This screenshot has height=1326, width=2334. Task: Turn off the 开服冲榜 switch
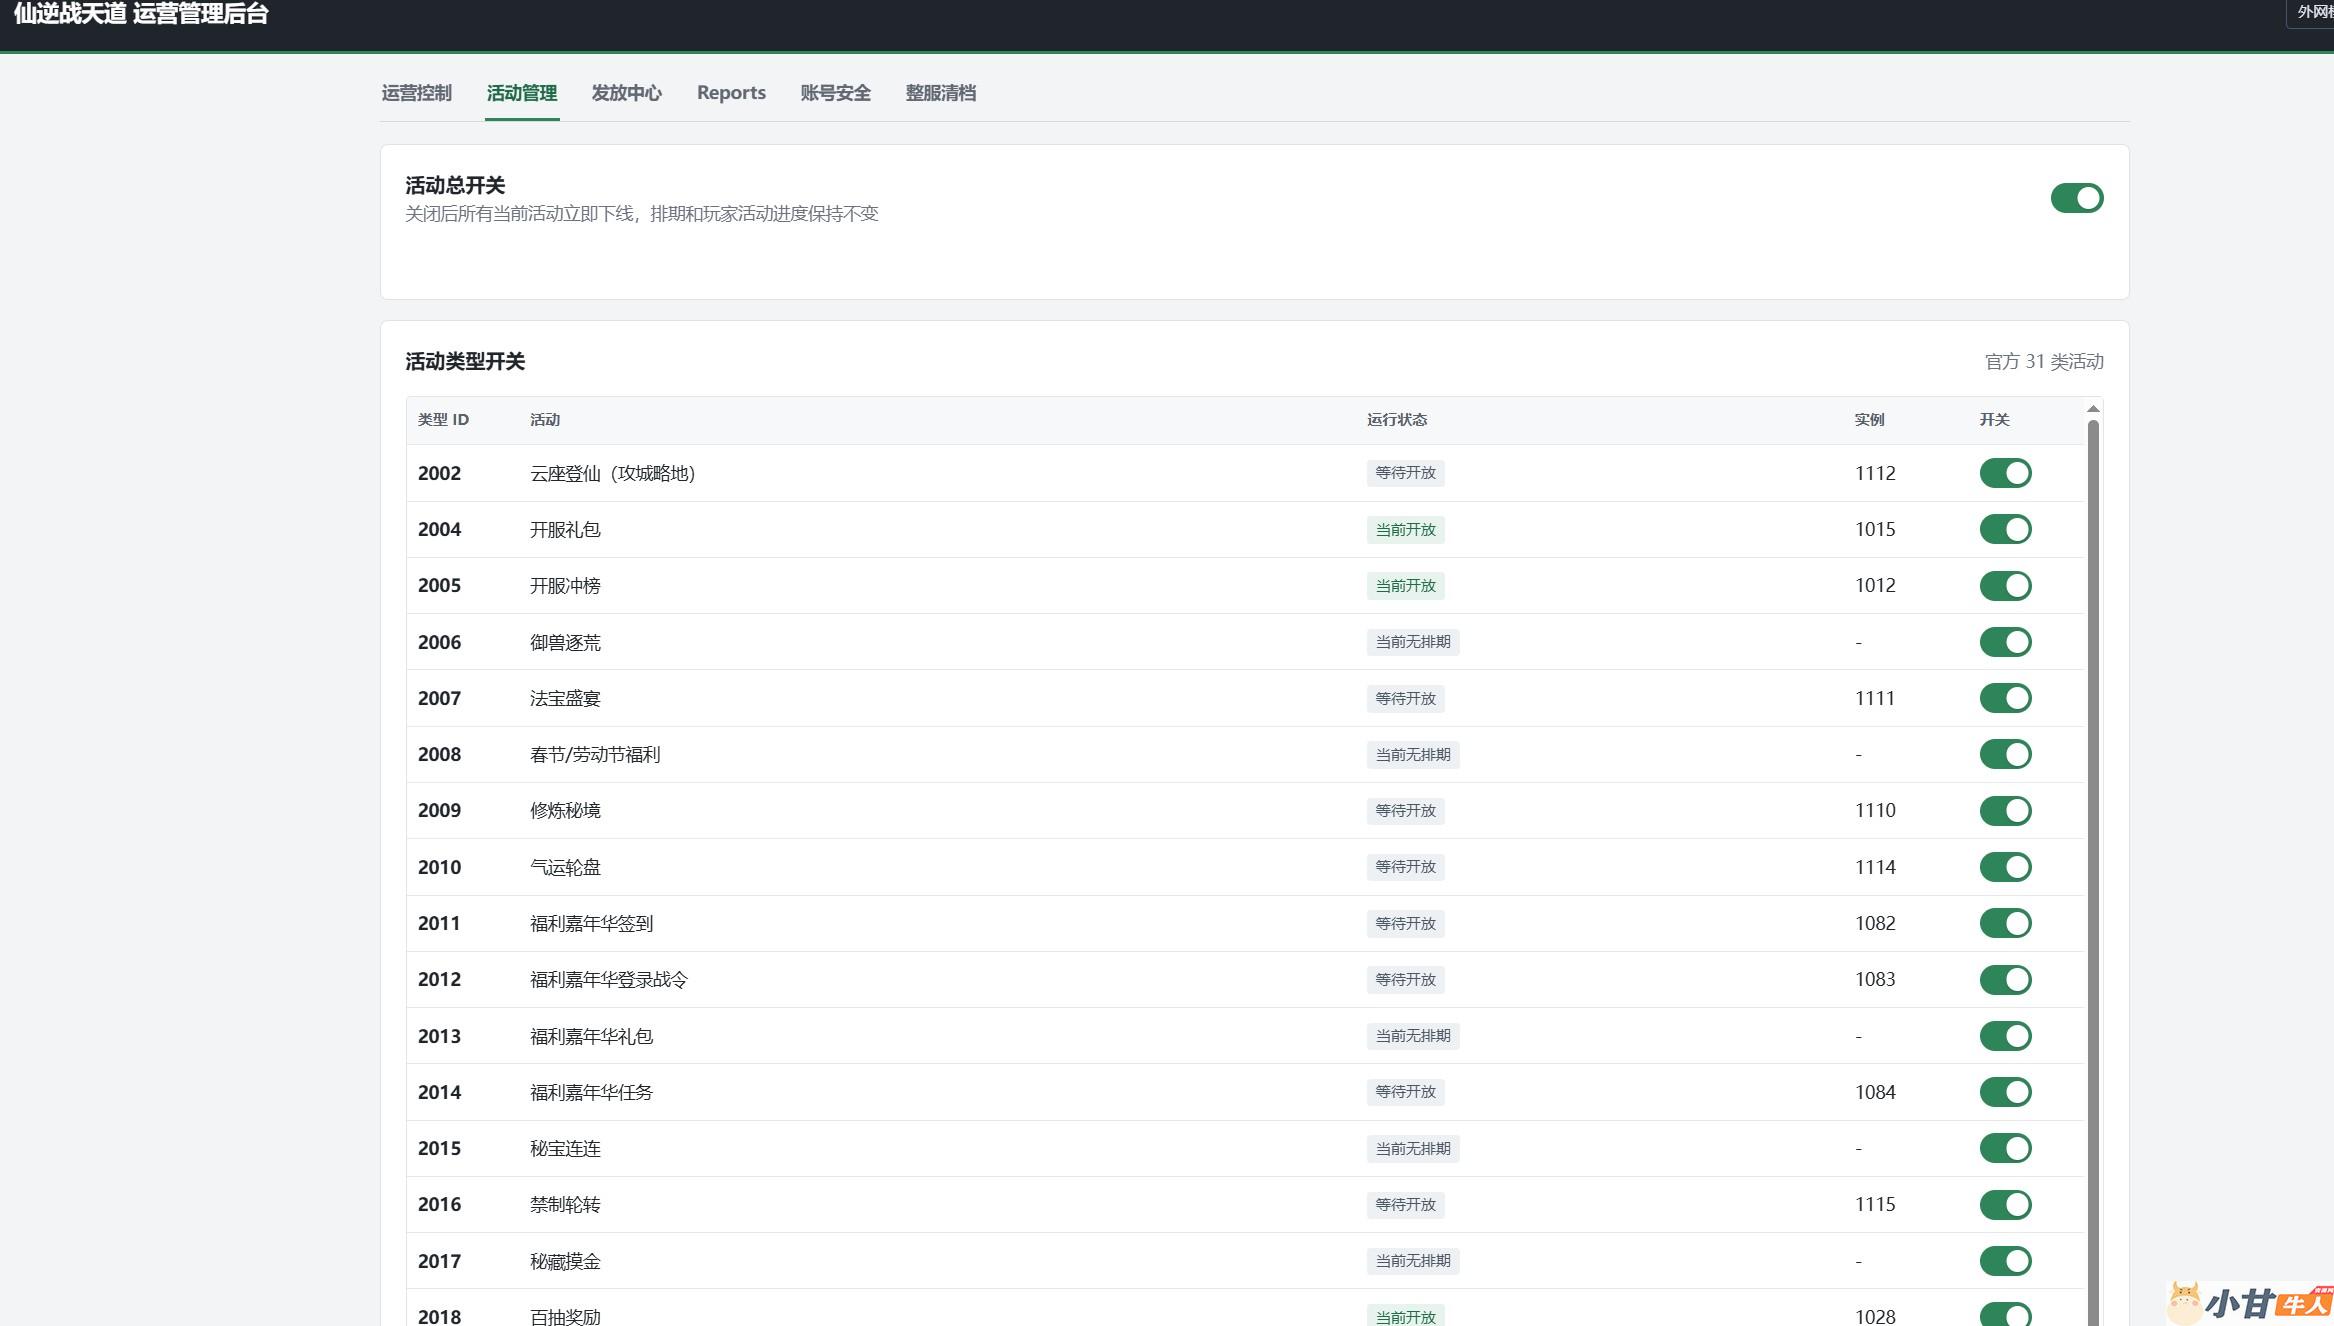[x=2005, y=585]
